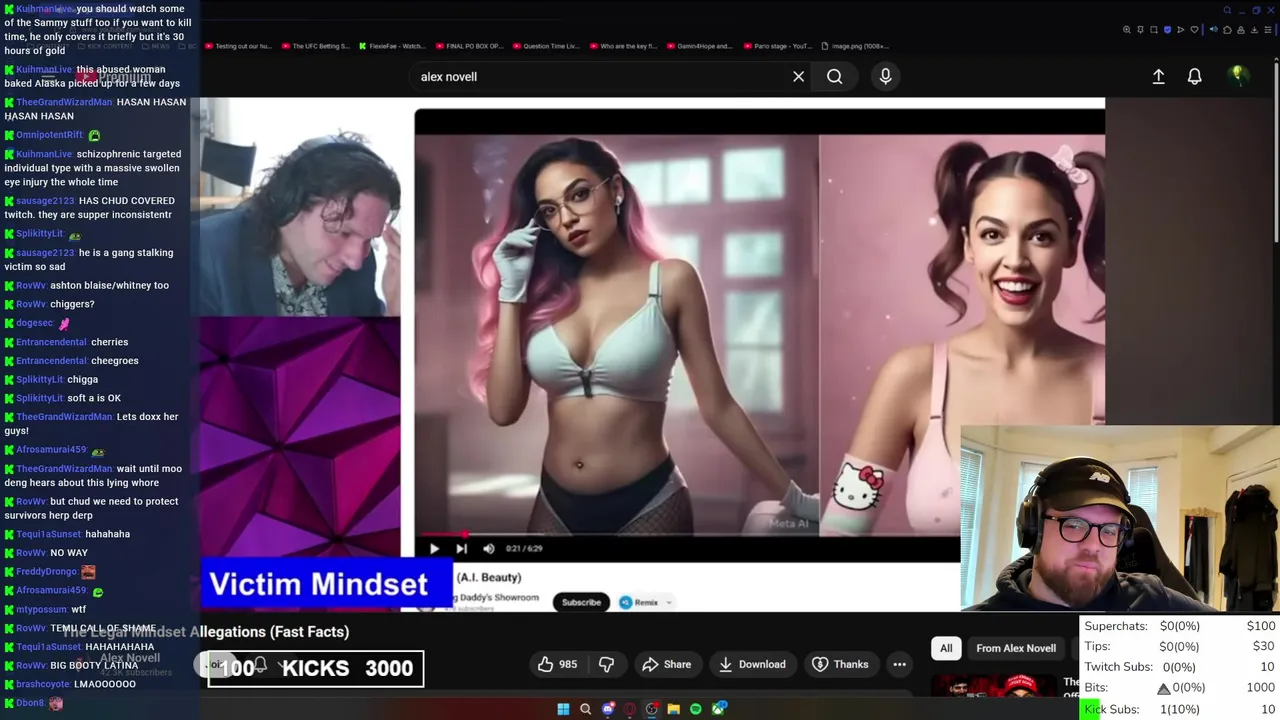Click chat message 'BIG BOOTY LATINA'
Viewport: 1280px width, 720px height.
pos(94,666)
